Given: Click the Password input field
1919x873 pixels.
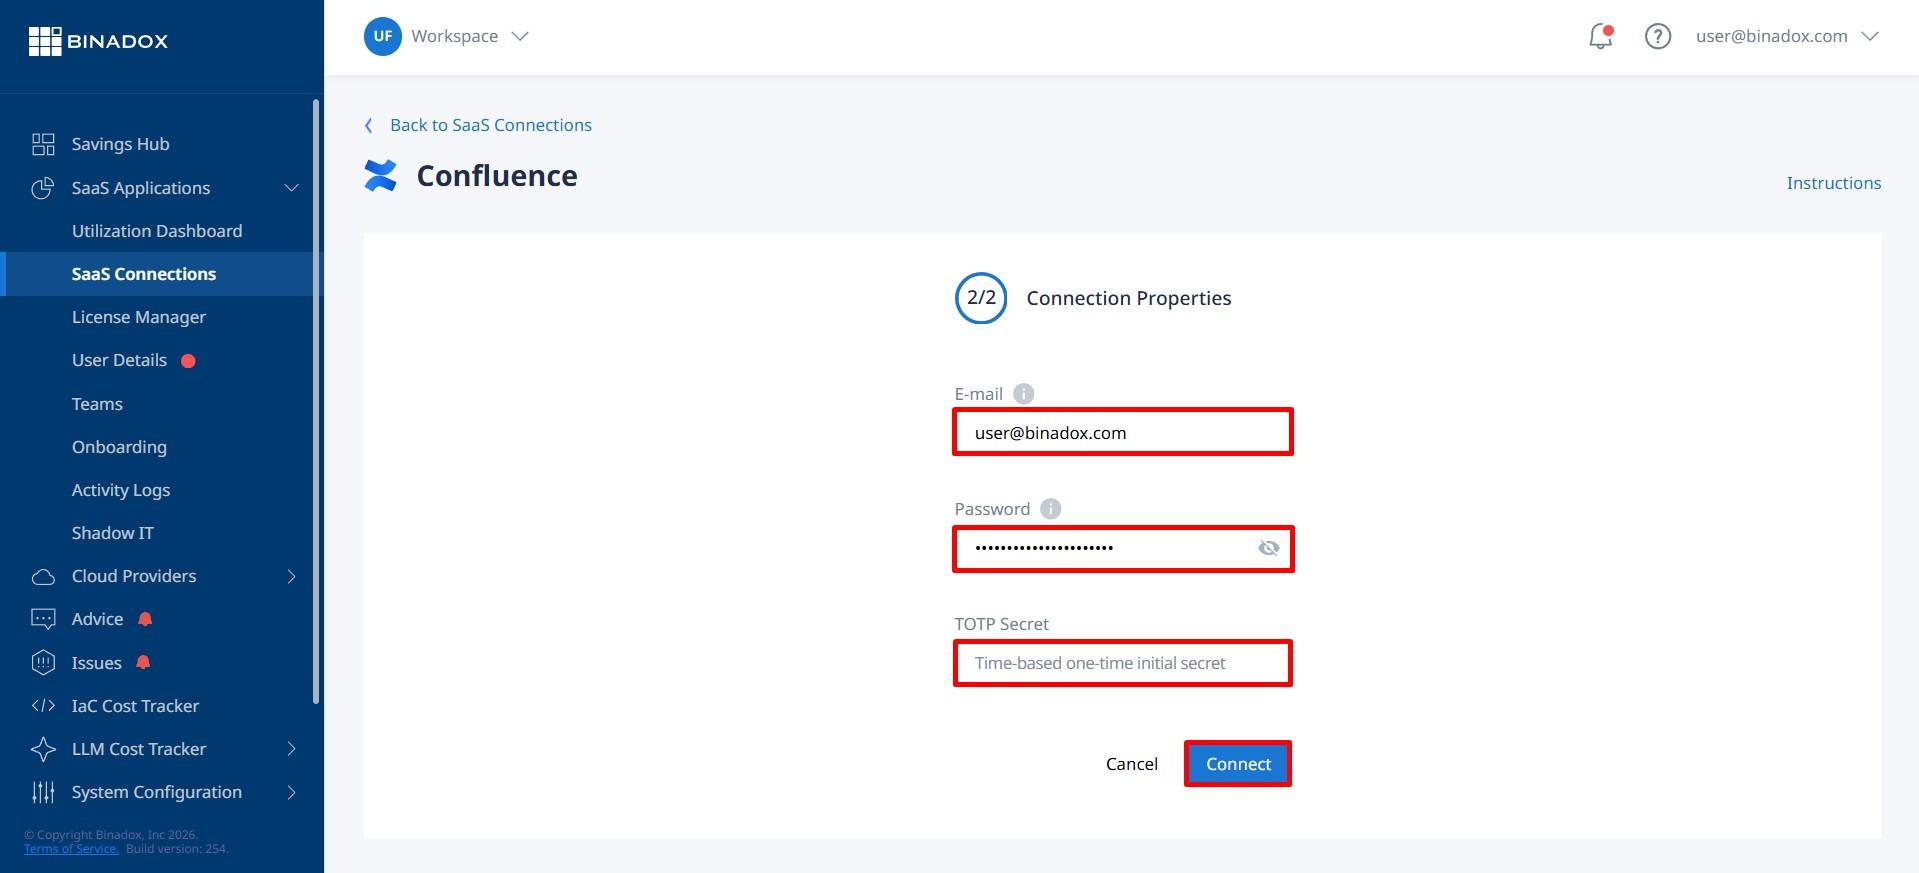Looking at the screenshot, I should (1123, 548).
